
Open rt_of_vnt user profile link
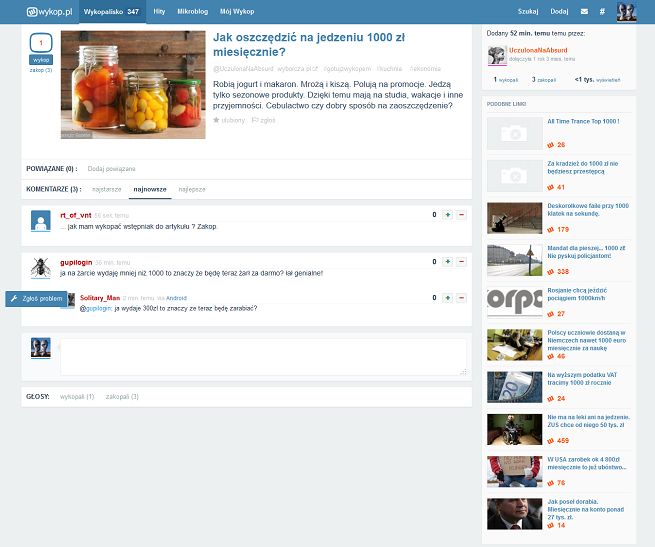point(76,215)
